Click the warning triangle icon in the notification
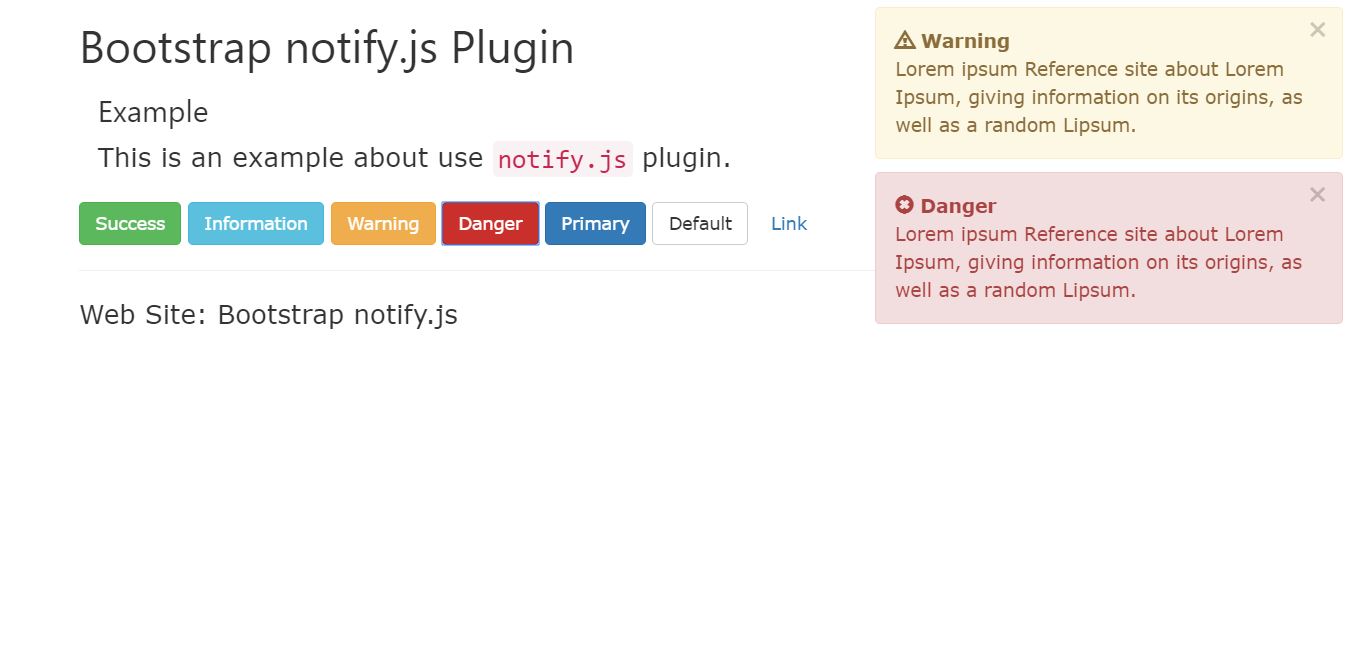 coord(905,41)
